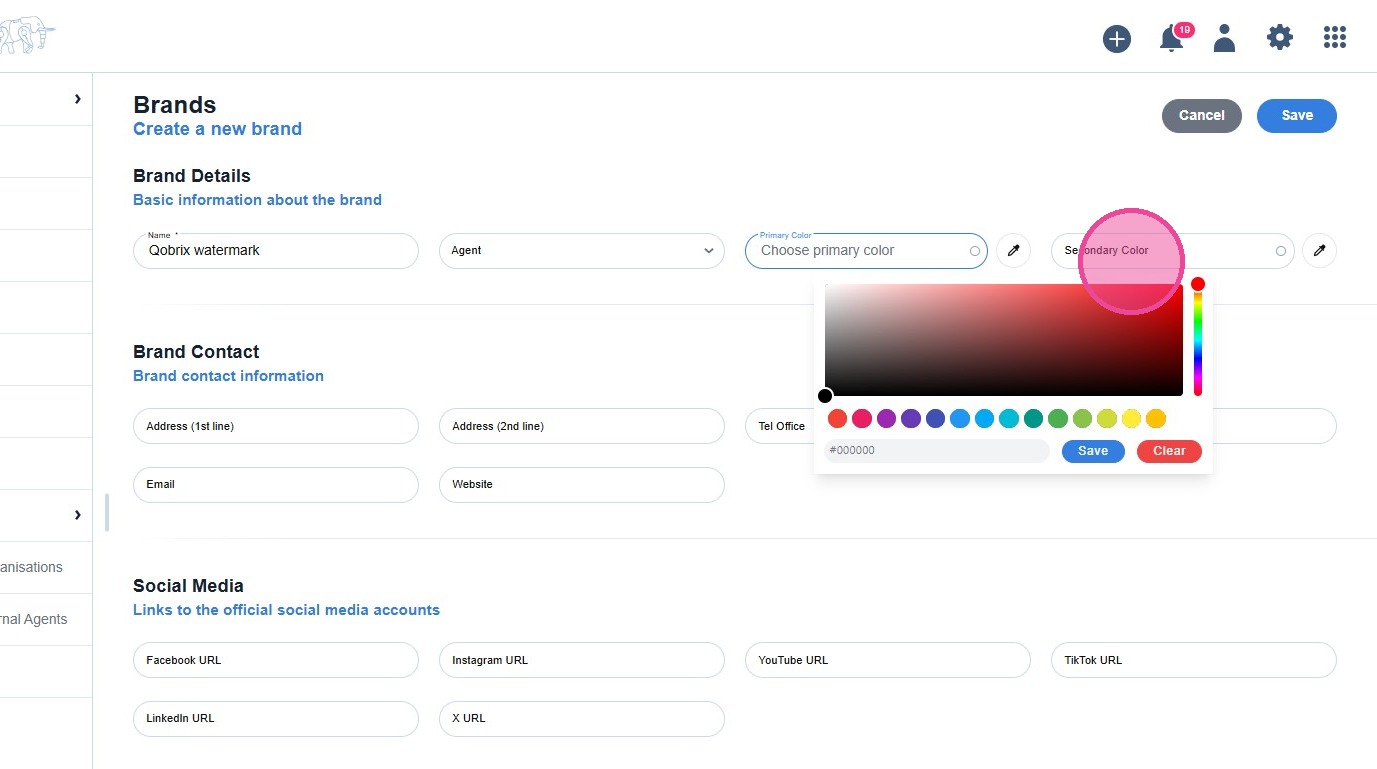This screenshot has height=769, width=1377.
Task: Open the user profile icon
Action: click(1224, 38)
